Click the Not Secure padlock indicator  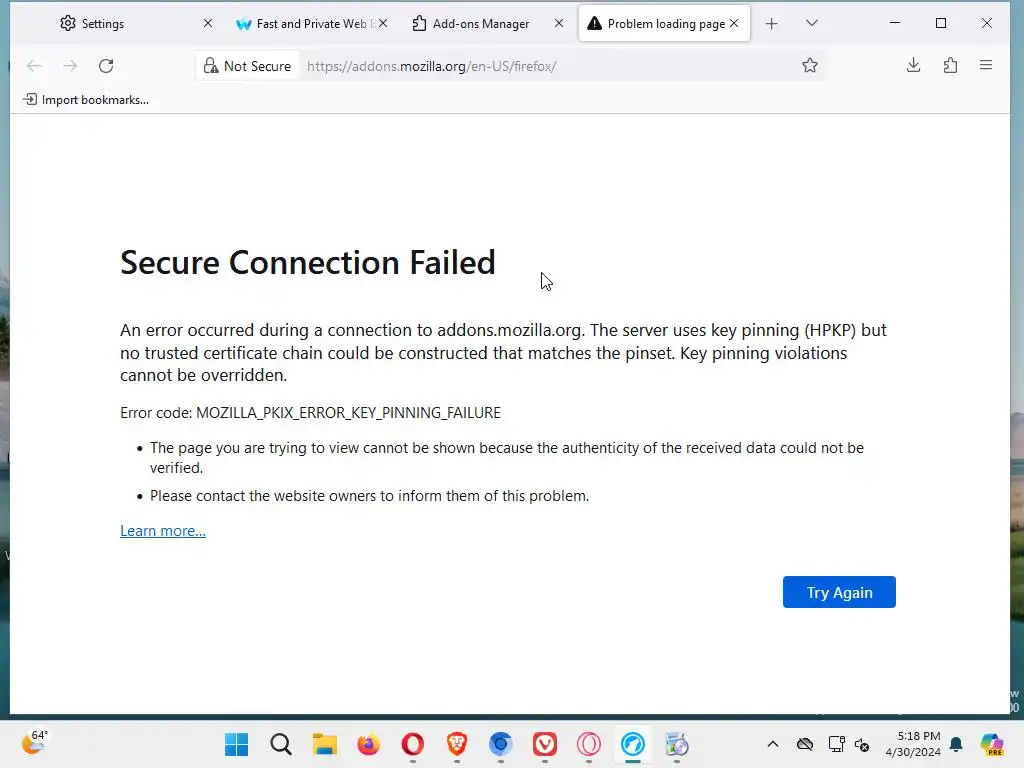(247, 66)
